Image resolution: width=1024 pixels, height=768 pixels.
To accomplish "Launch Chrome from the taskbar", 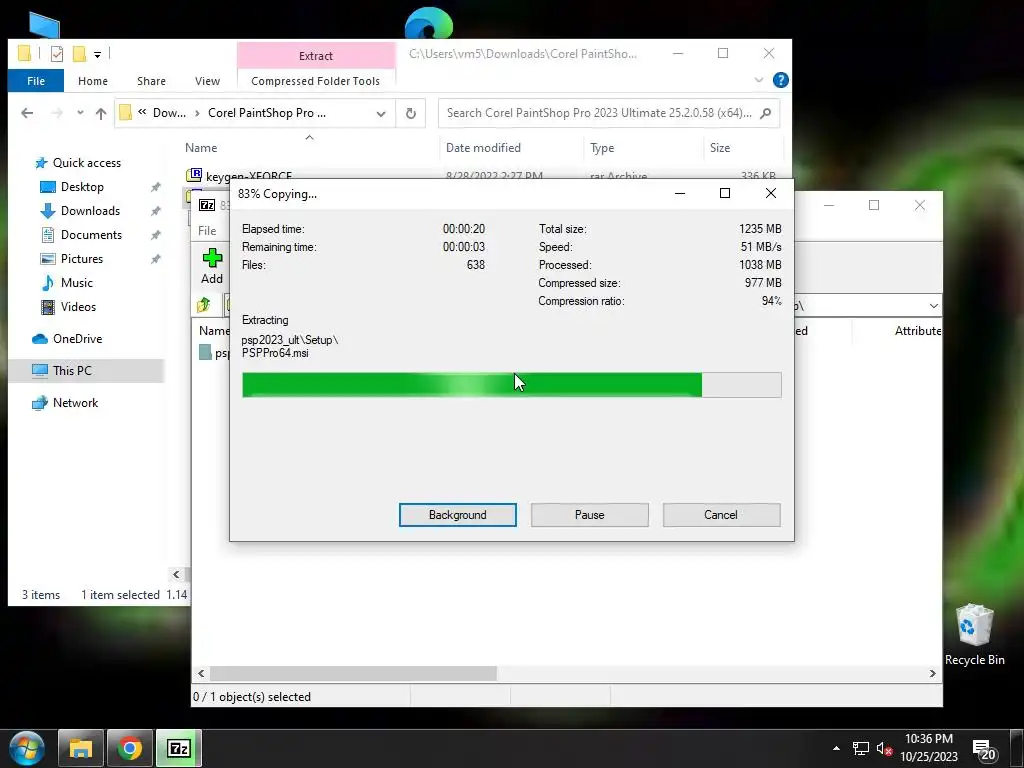I will [129, 748].
